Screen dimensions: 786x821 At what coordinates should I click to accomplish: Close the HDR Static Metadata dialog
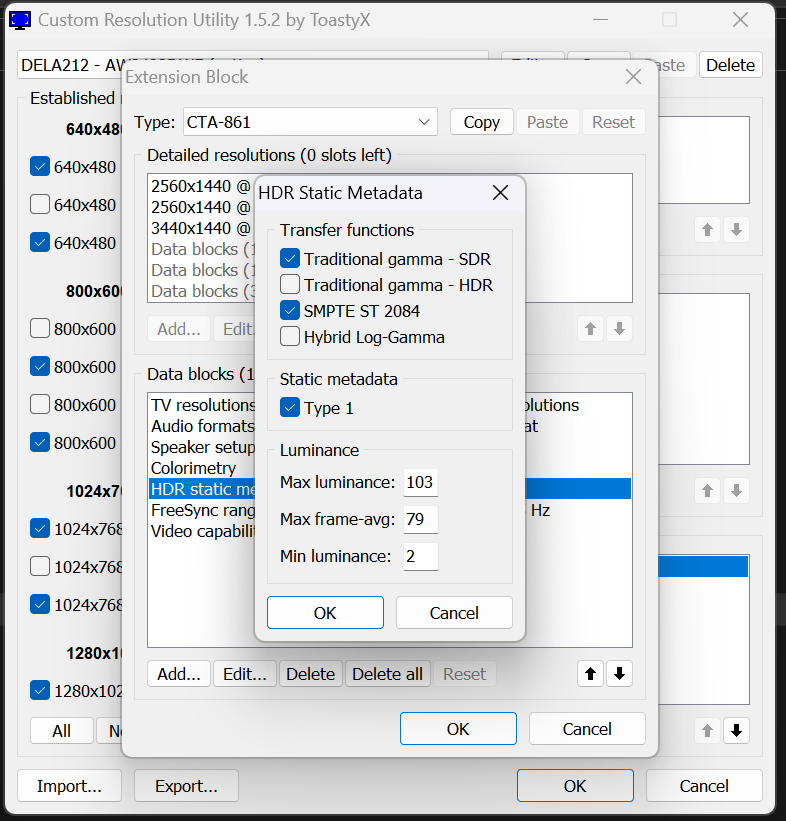tap(500, 193)
